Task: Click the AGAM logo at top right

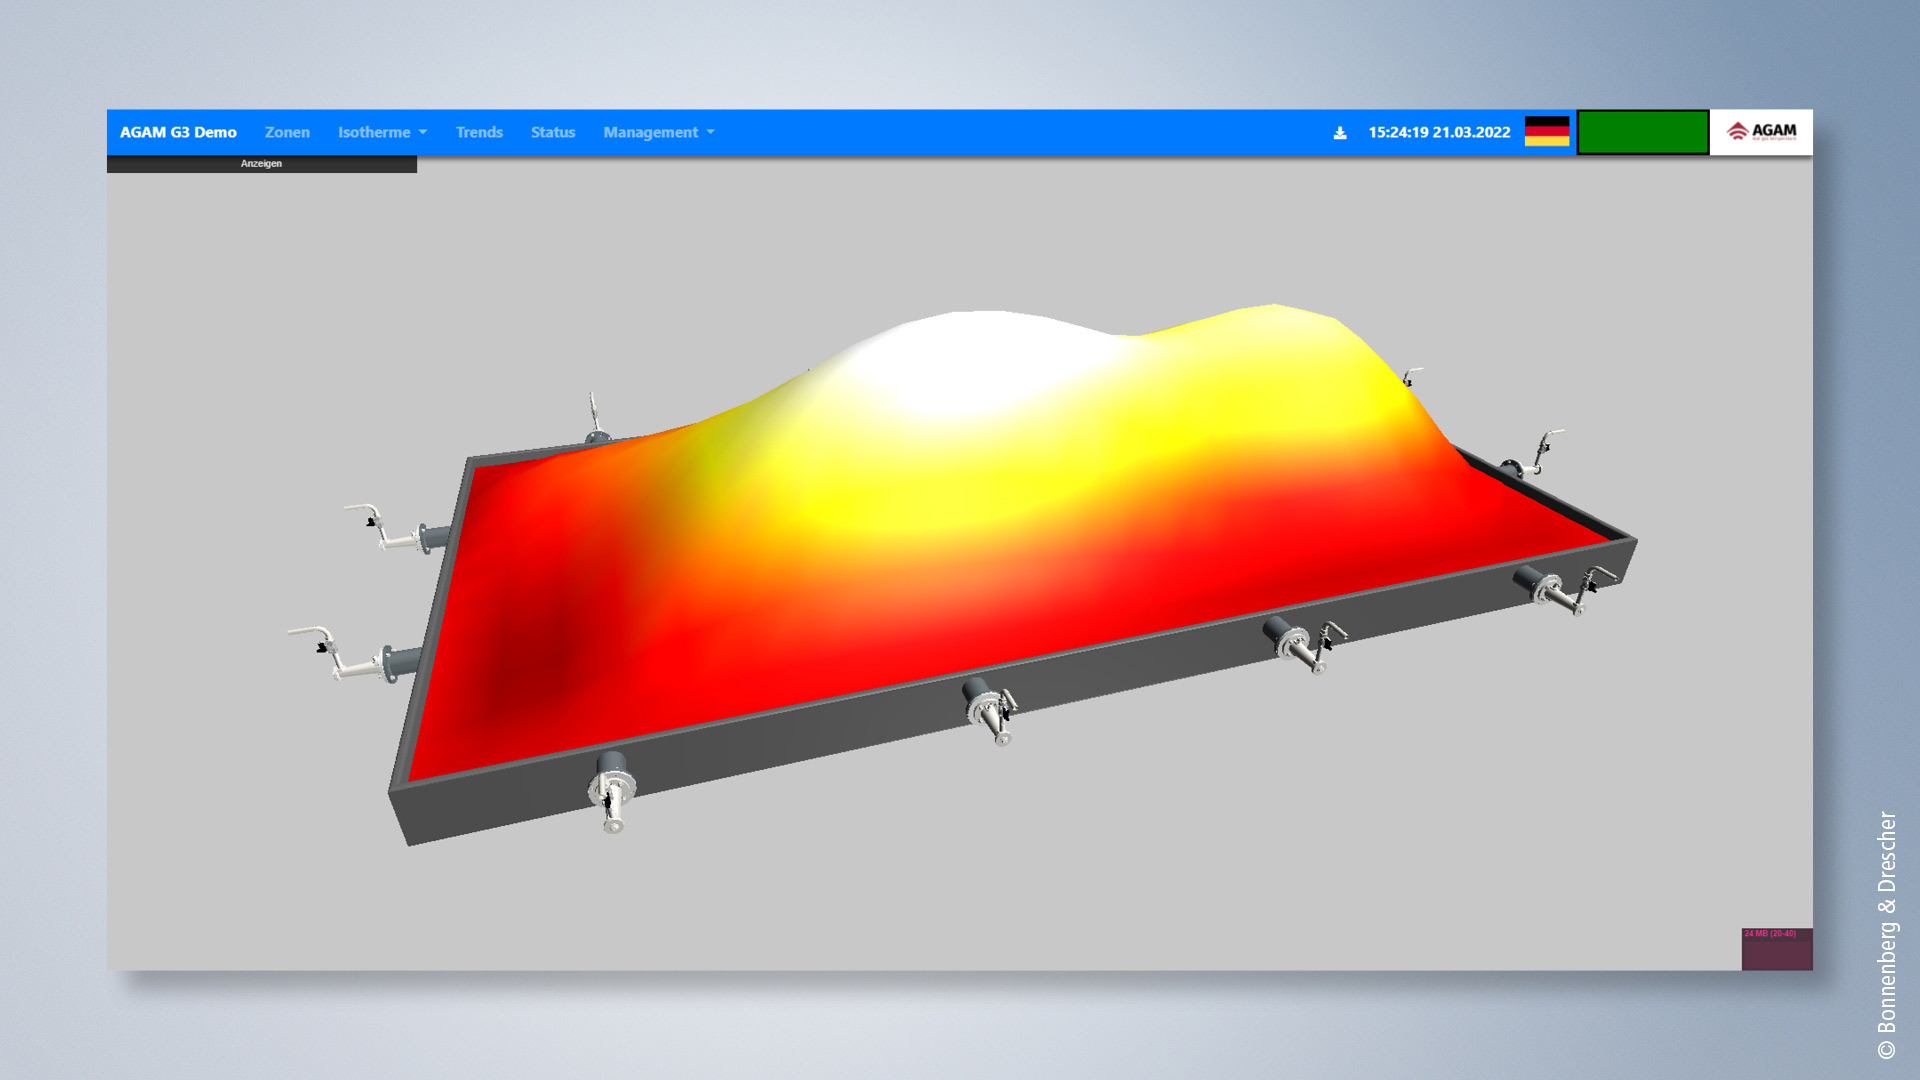Action: (1761, 132)
